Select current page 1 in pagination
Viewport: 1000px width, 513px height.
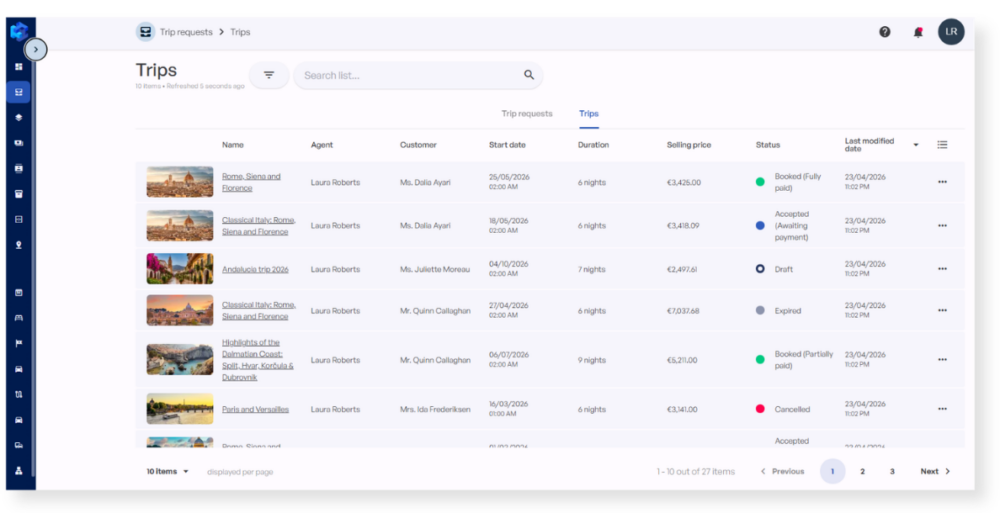pos(832,472)
